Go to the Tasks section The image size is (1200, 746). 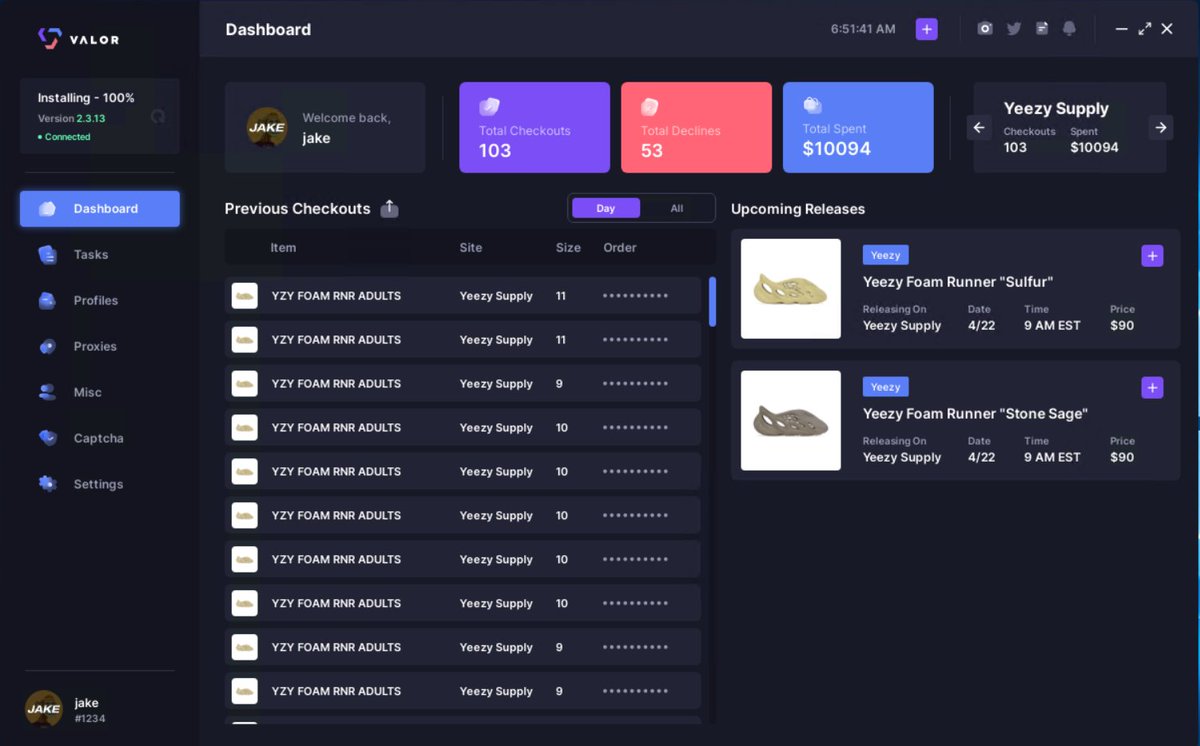tap(91, 255)
